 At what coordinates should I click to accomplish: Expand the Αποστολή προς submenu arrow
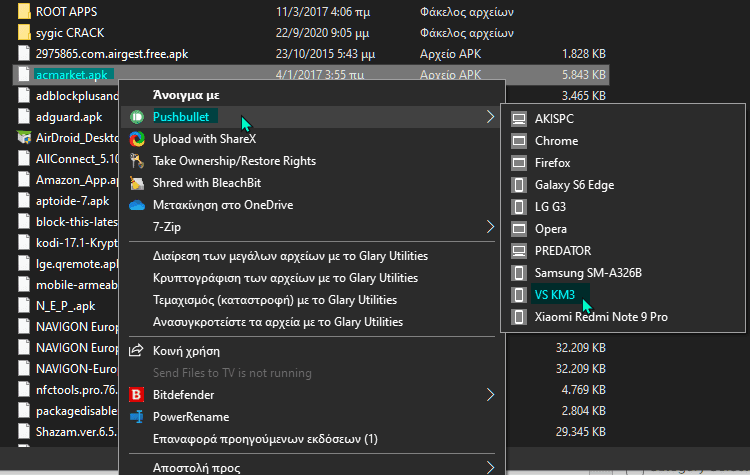(490, 467)
